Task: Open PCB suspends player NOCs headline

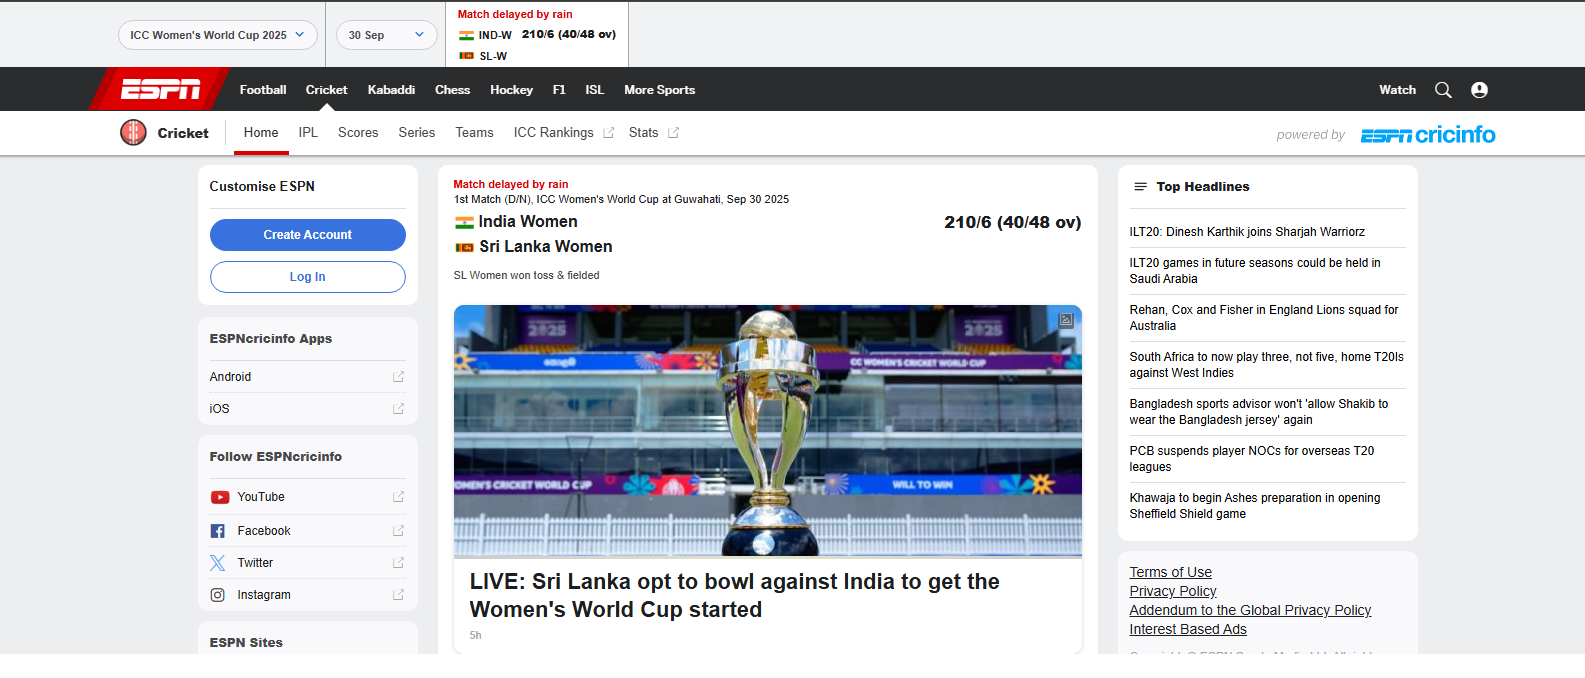Action: click(x=1252, y=459)
